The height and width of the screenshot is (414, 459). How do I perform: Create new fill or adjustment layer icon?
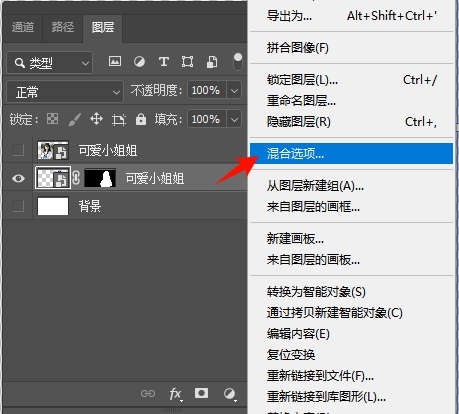pyautogui.click(x=230, y=394)
